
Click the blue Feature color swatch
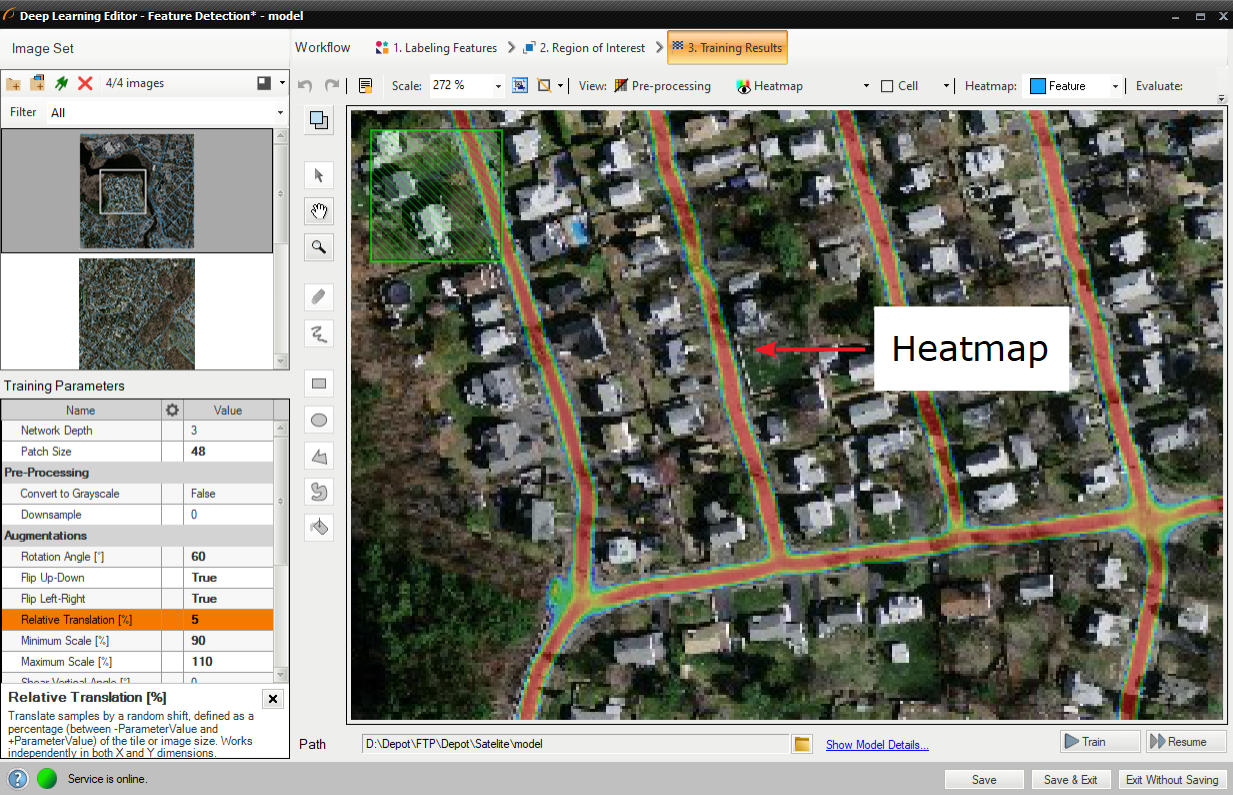coord(1038,86)
